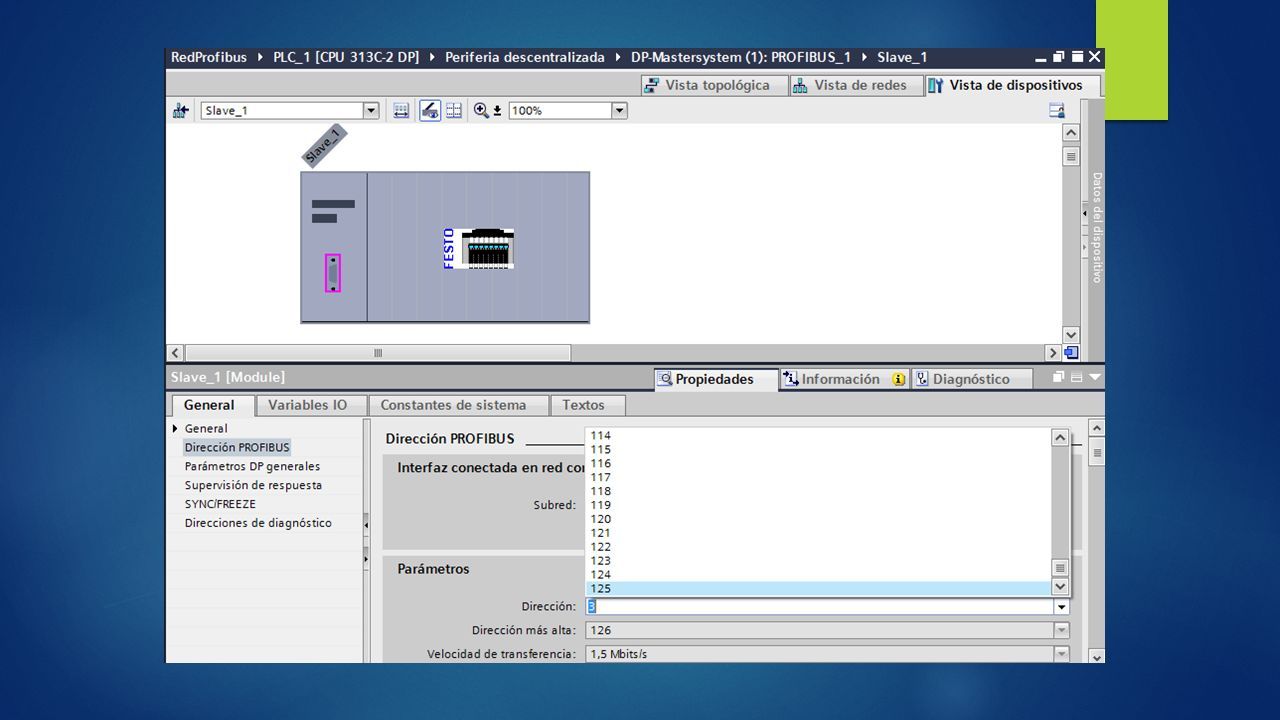Click the device view settings icon in the toolbar
The image size is (1280, 720).
point(1057,111)
